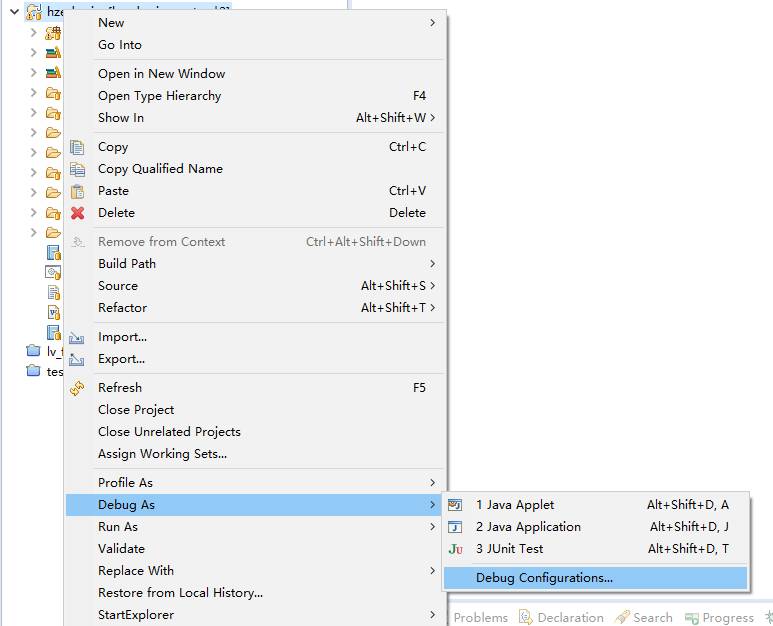The image size is (773, 626).
Task: Open the Build Path submenu arrow
Action: click(x=432, y=264)
